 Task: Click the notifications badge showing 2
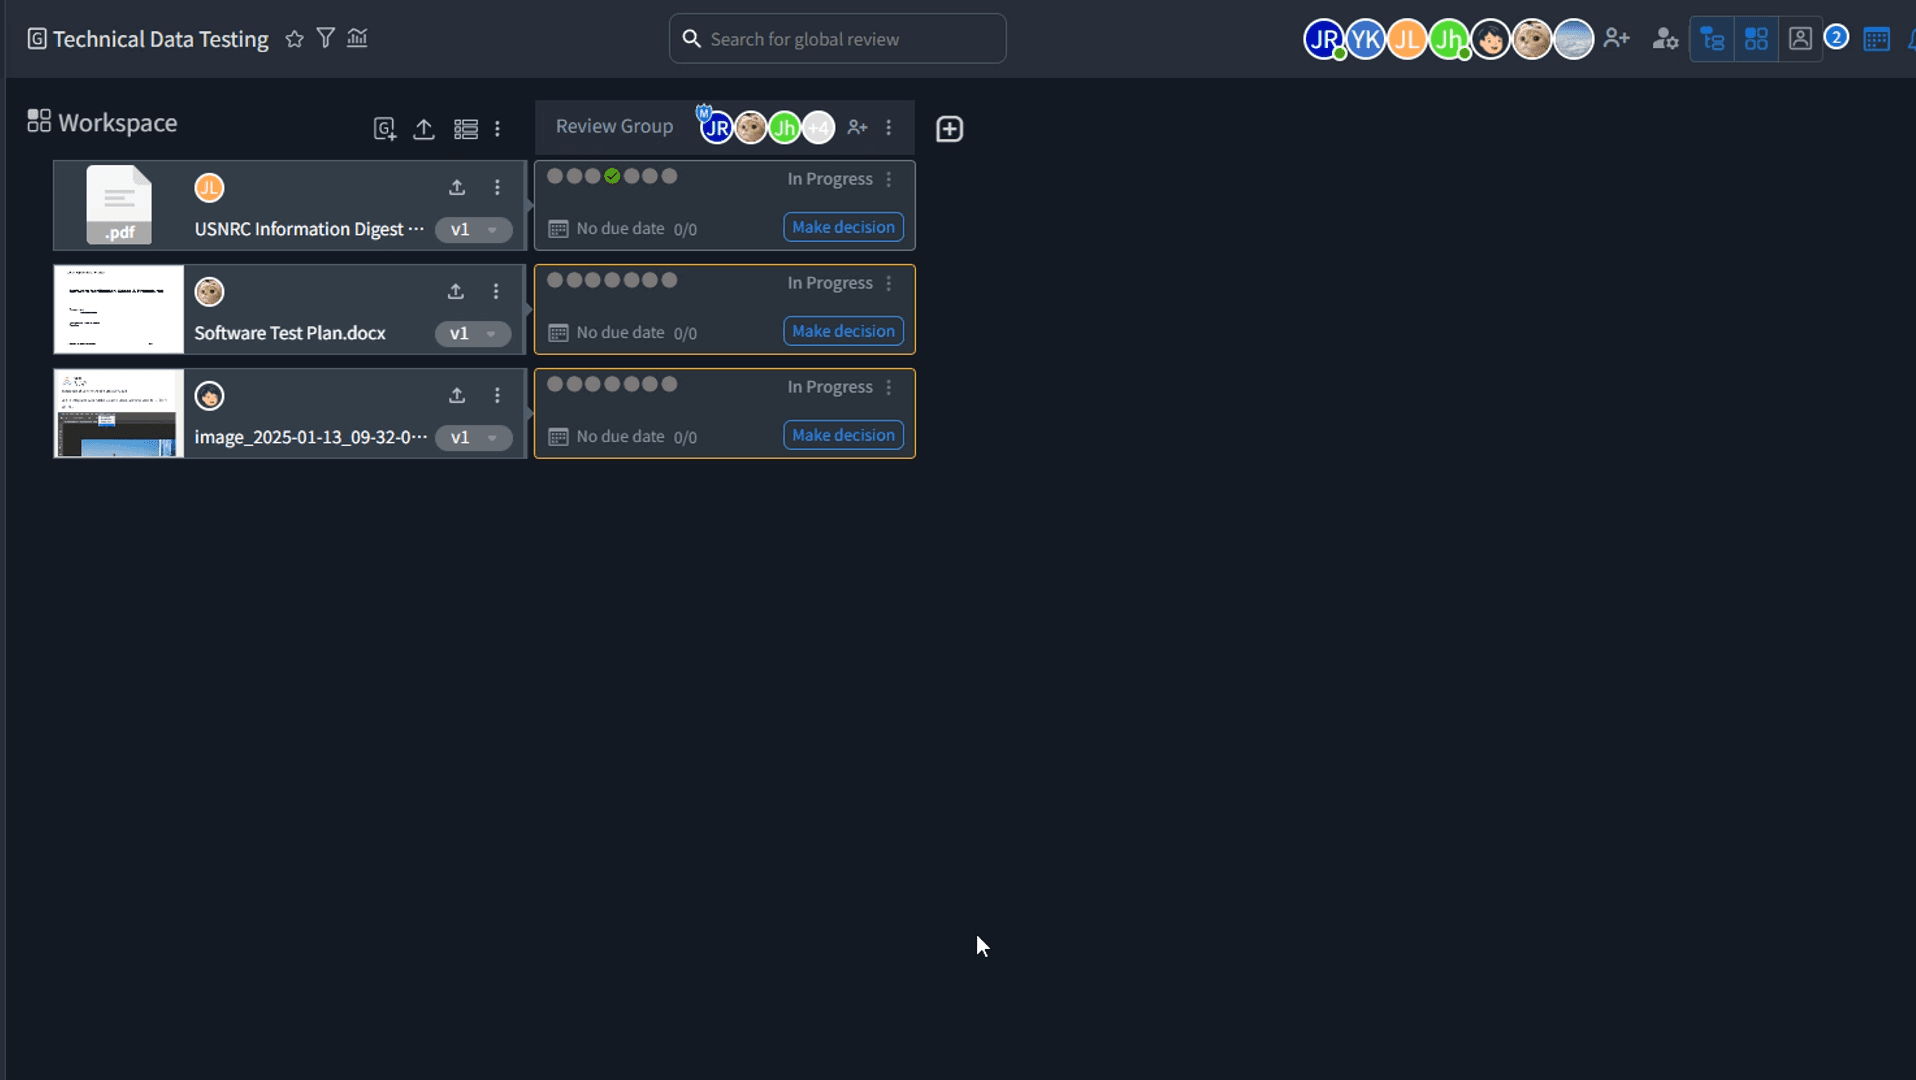click(x=1838, y=36)
